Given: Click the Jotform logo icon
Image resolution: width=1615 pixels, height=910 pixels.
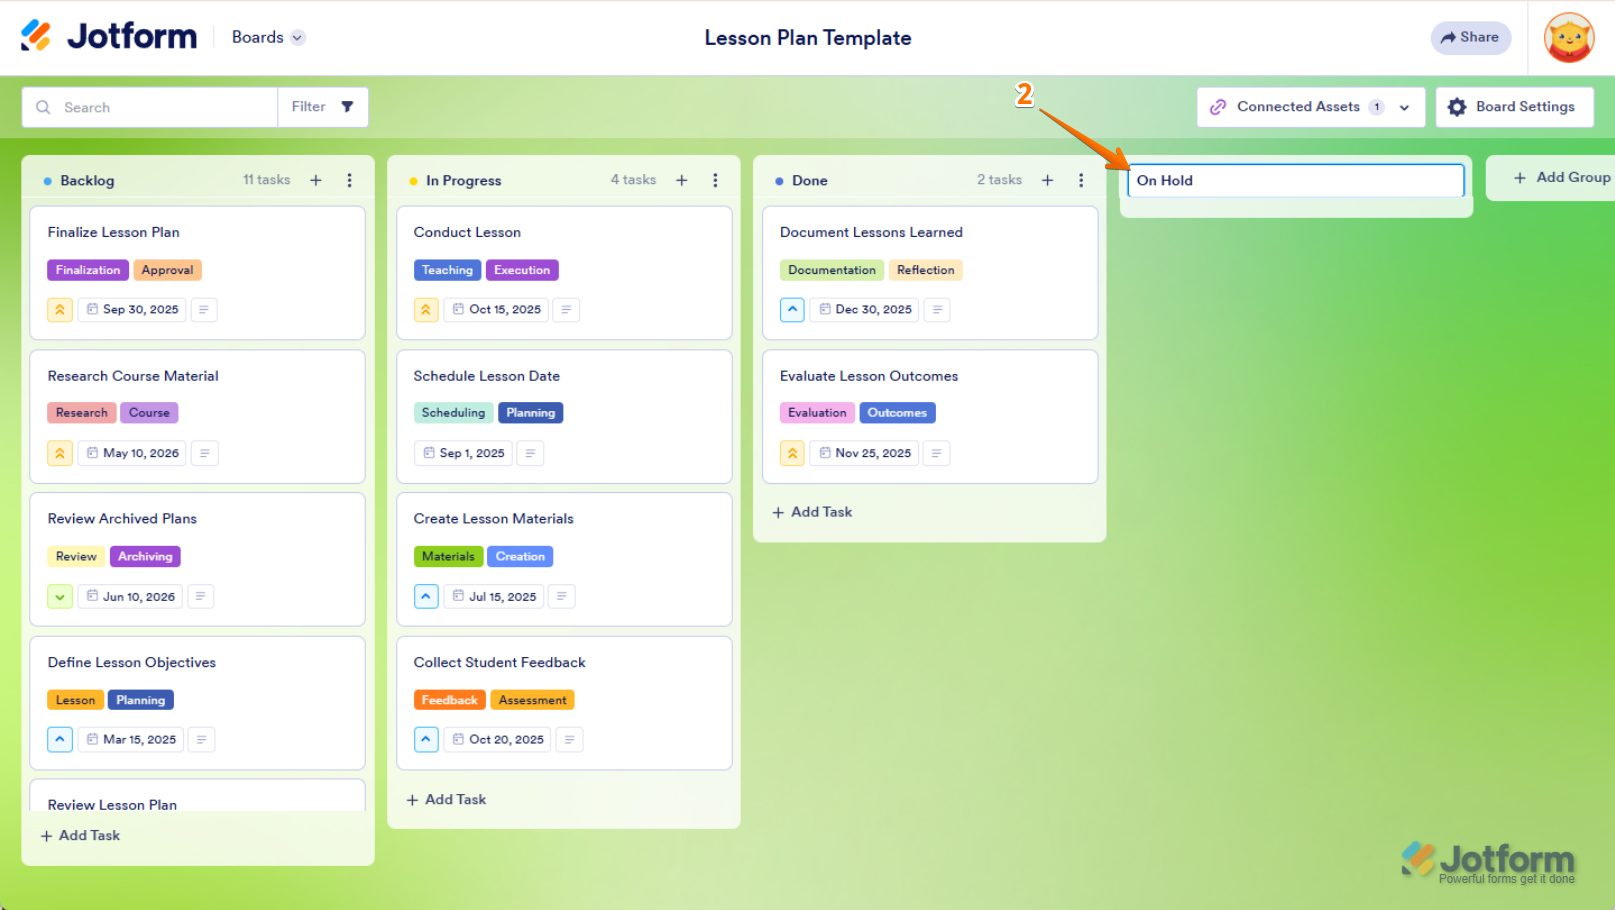Looking at the screenshot, I should (x=36, y=36).
